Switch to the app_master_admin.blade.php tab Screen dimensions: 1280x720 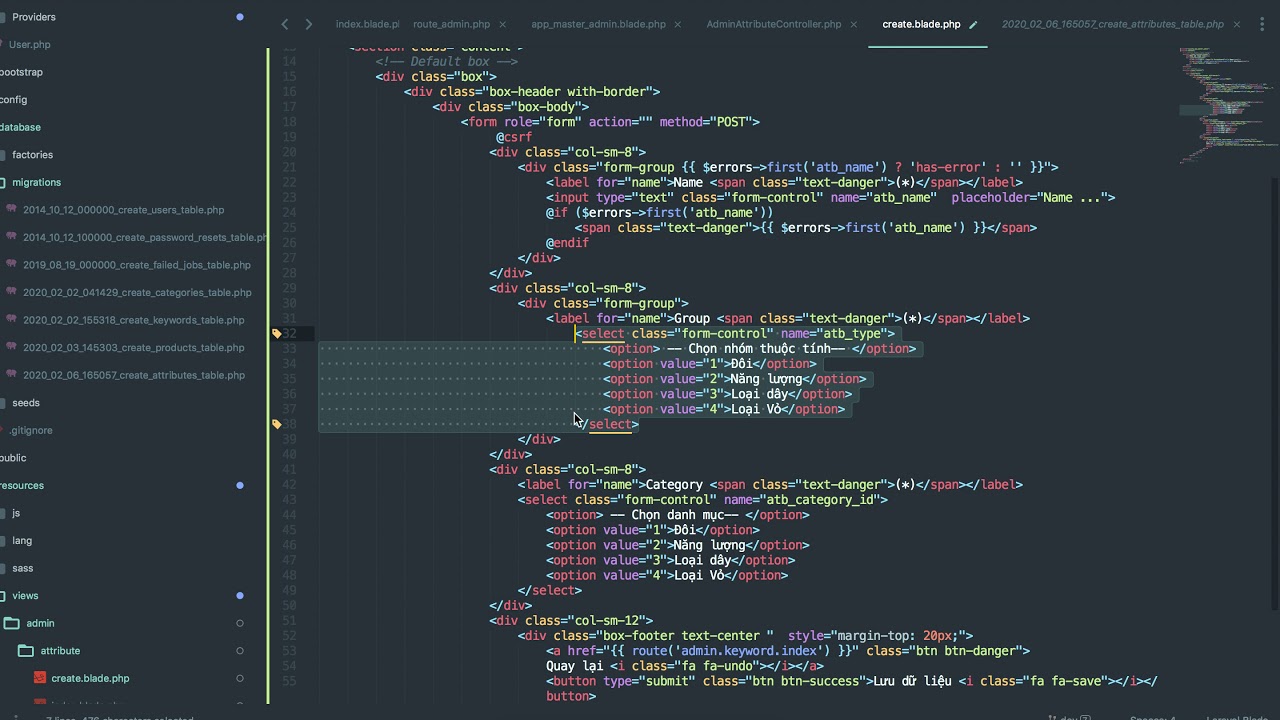click(x=598, y=24)
